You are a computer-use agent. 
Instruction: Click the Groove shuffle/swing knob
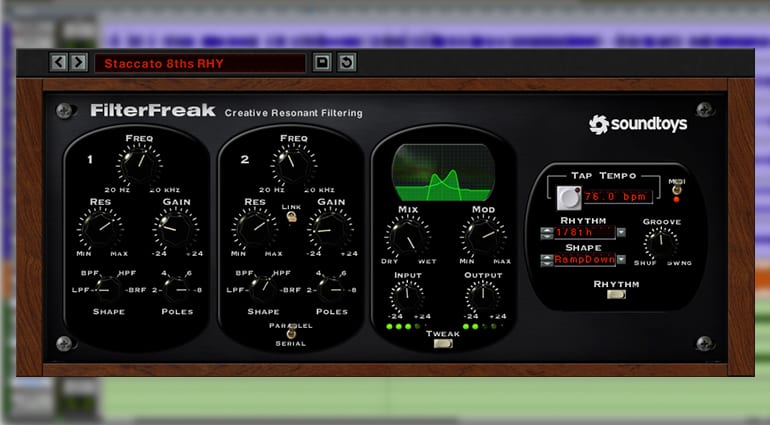pyautogui.click(x=661, y=244)
